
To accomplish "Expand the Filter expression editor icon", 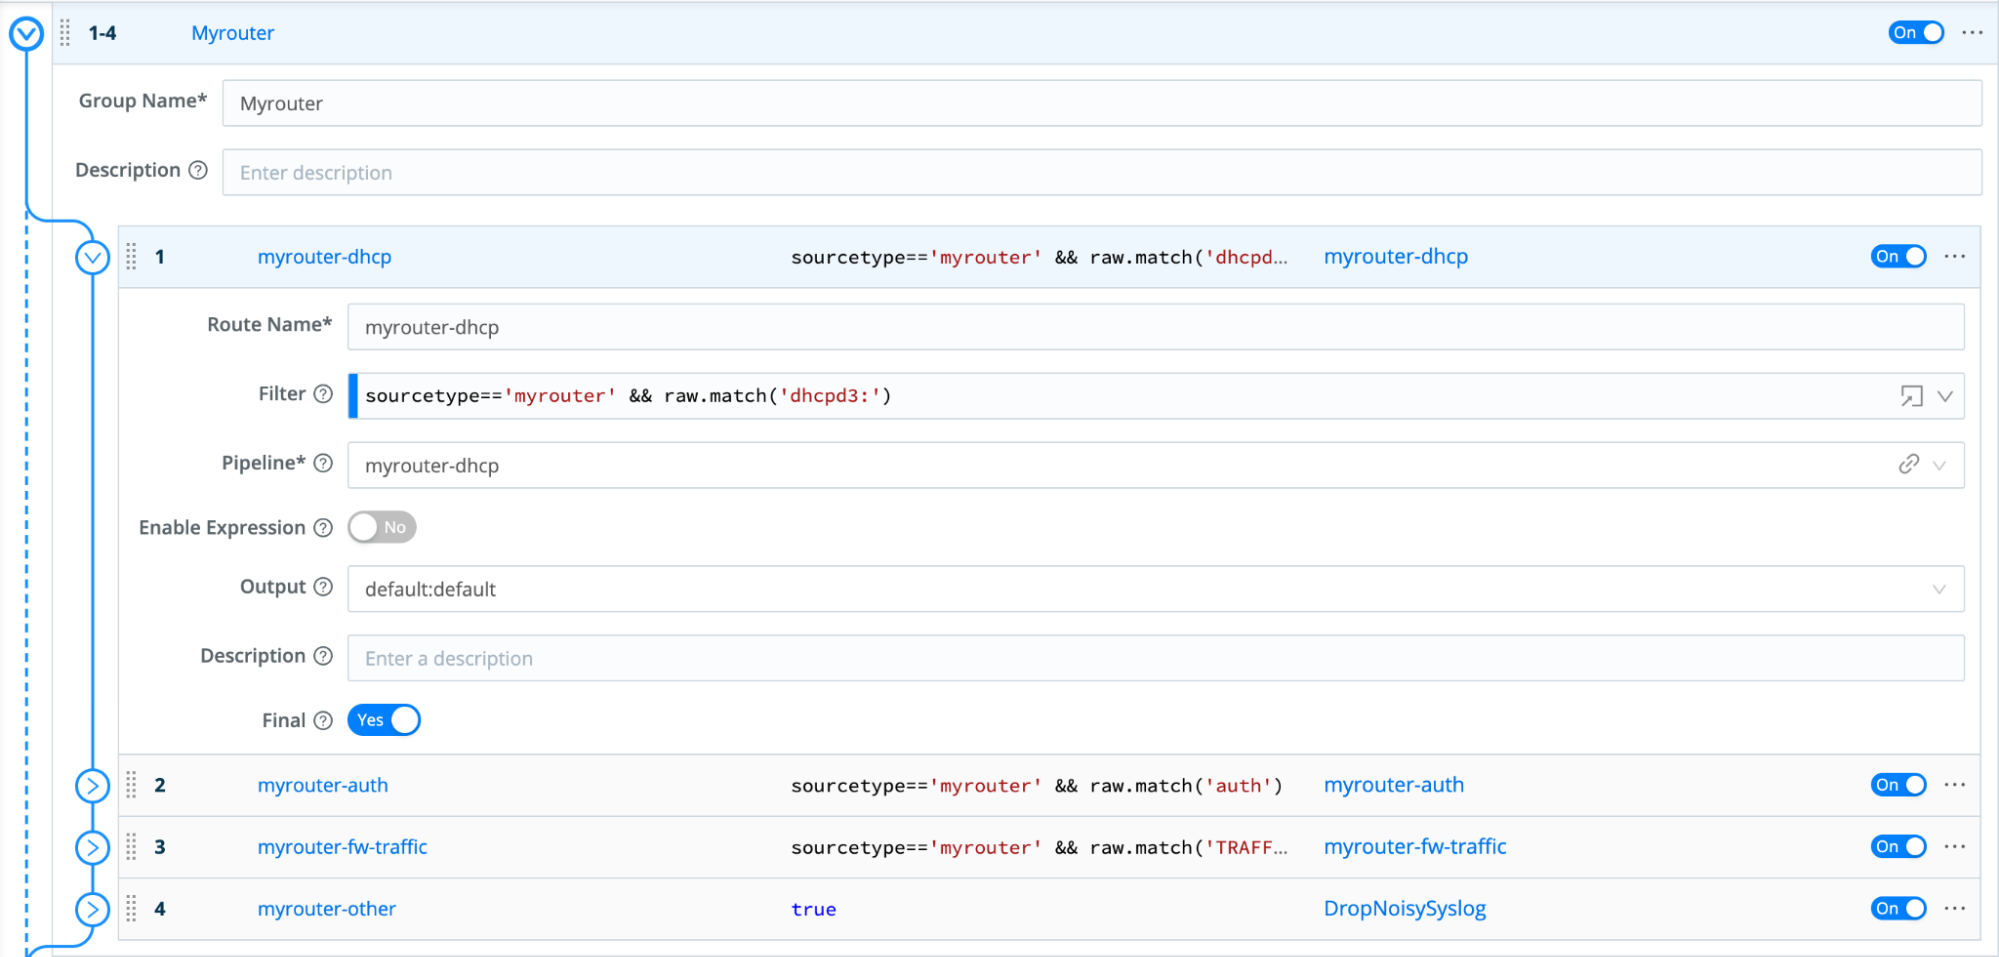I will click(x=1911, y=396).
